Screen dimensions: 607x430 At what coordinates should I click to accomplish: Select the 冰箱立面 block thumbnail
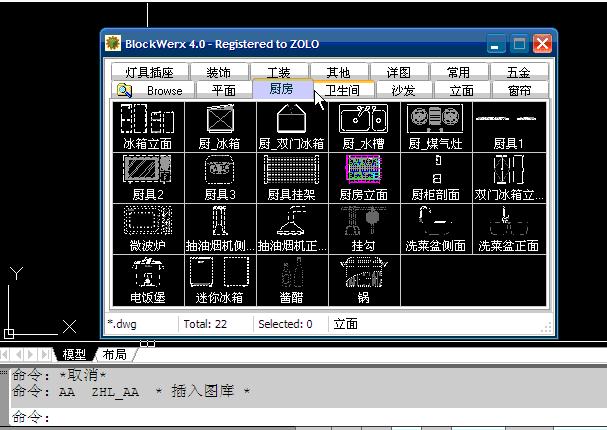(148, 127)
